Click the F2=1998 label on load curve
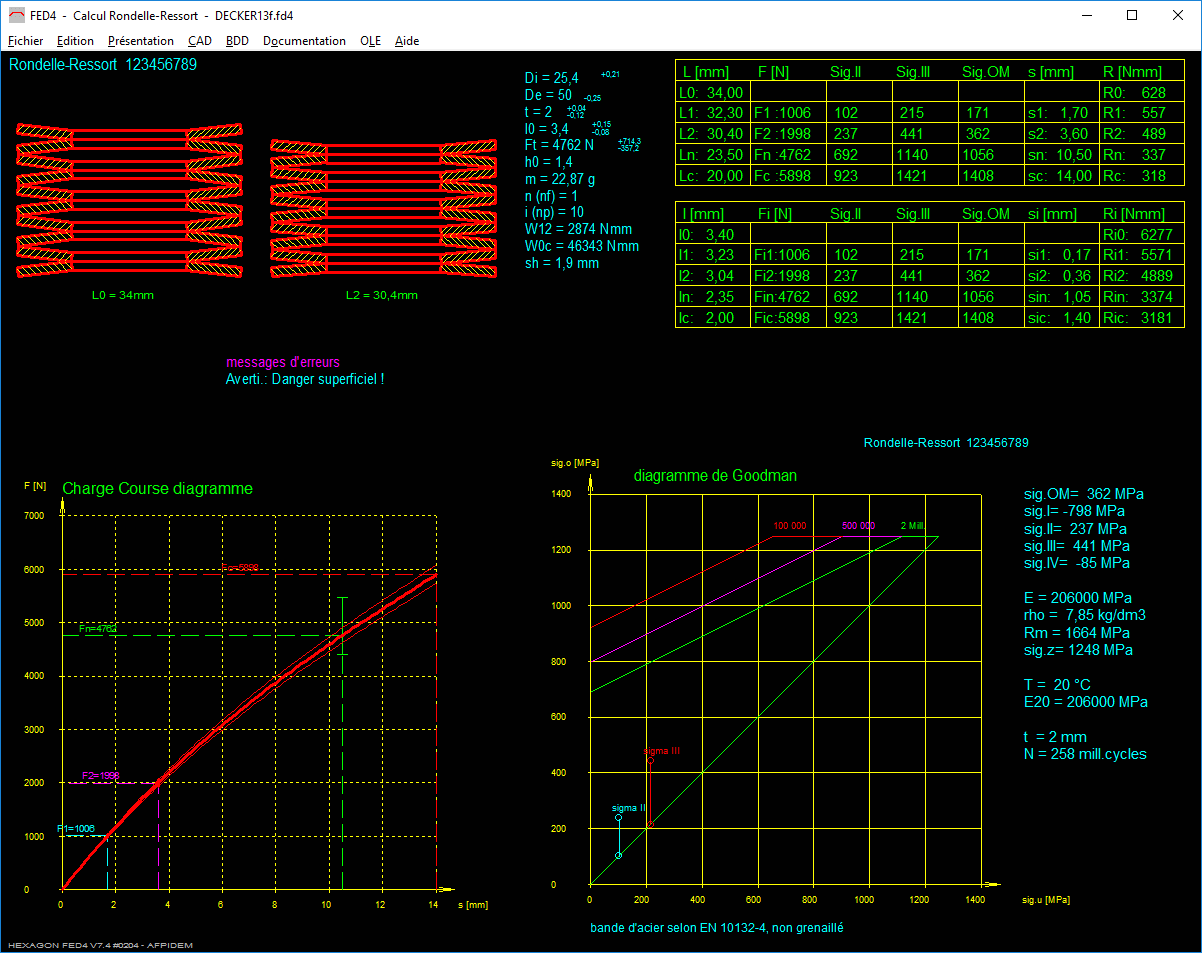Screen dimensions: 1202x953 point(101,775)
